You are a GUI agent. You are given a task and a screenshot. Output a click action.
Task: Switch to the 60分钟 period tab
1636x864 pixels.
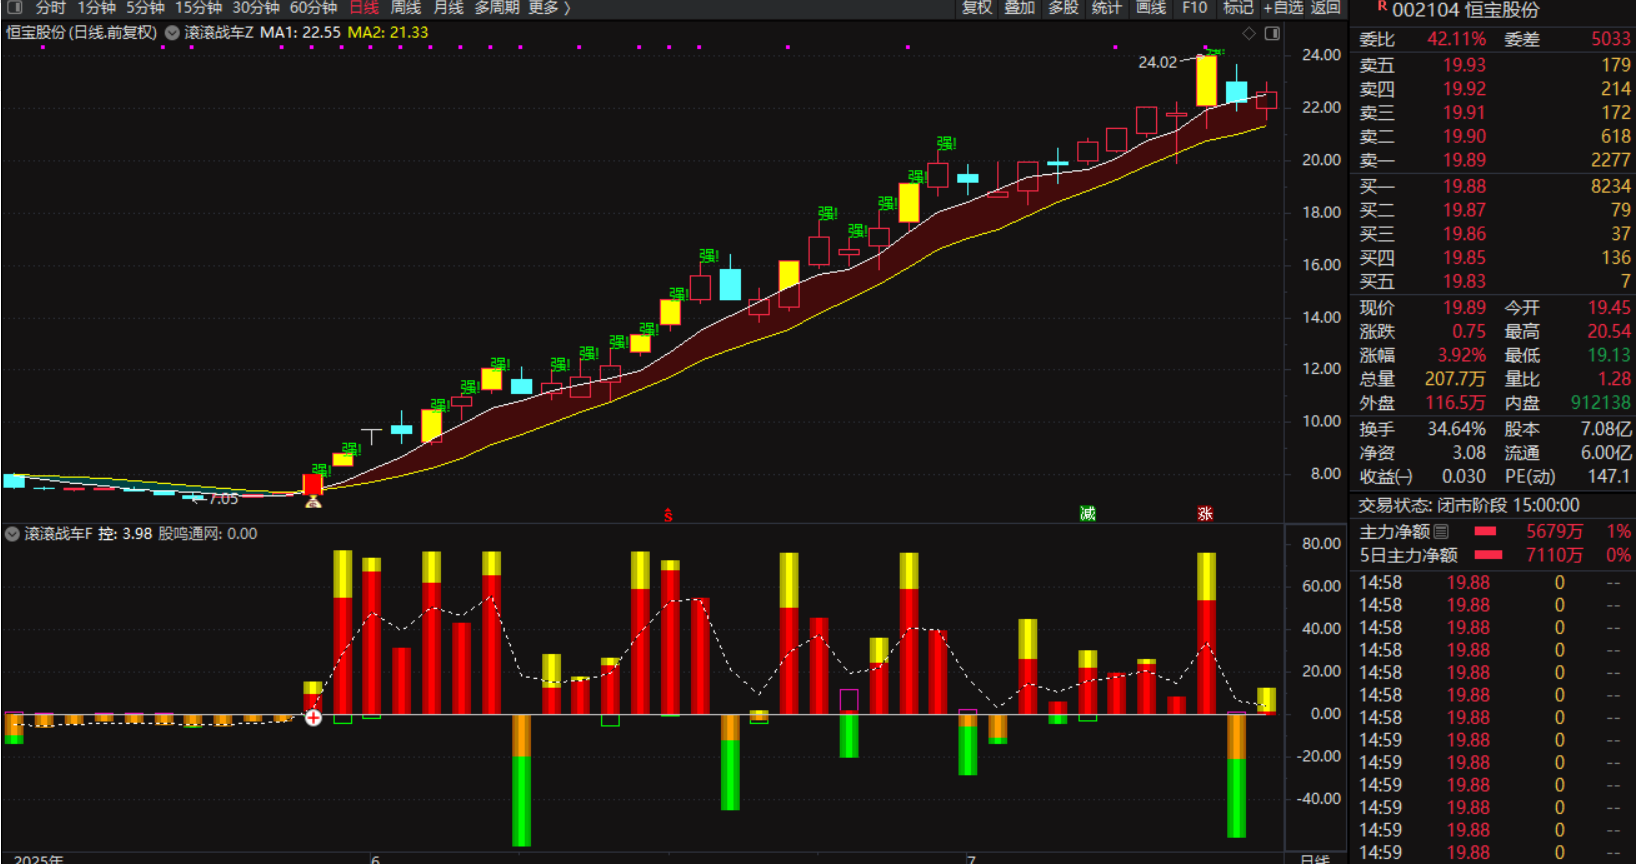313,8
